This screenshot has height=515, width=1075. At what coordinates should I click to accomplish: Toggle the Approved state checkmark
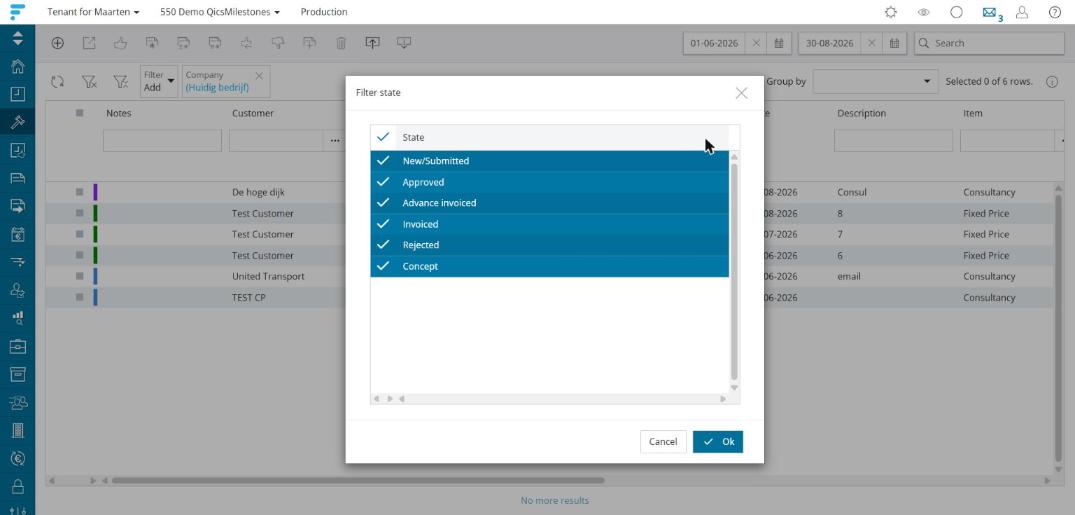click(x=383, y=182)
